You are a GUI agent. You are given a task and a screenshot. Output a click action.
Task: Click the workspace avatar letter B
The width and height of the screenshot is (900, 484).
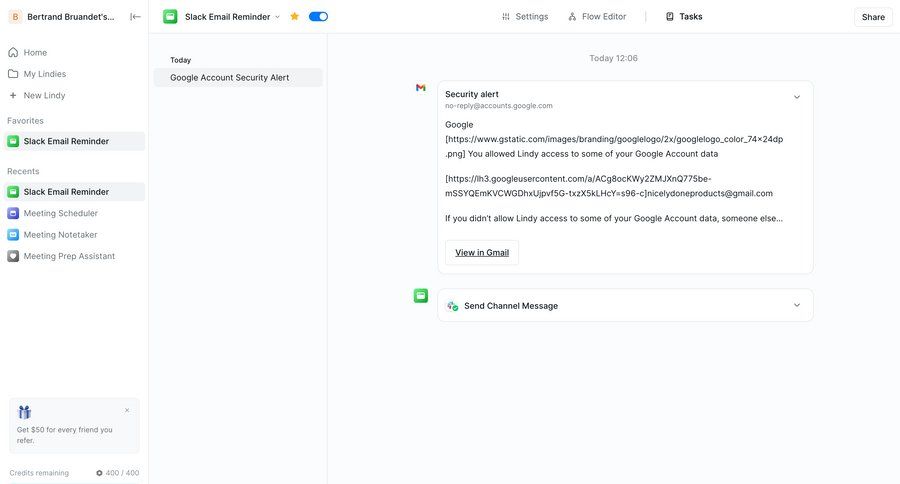coord(15,17)
